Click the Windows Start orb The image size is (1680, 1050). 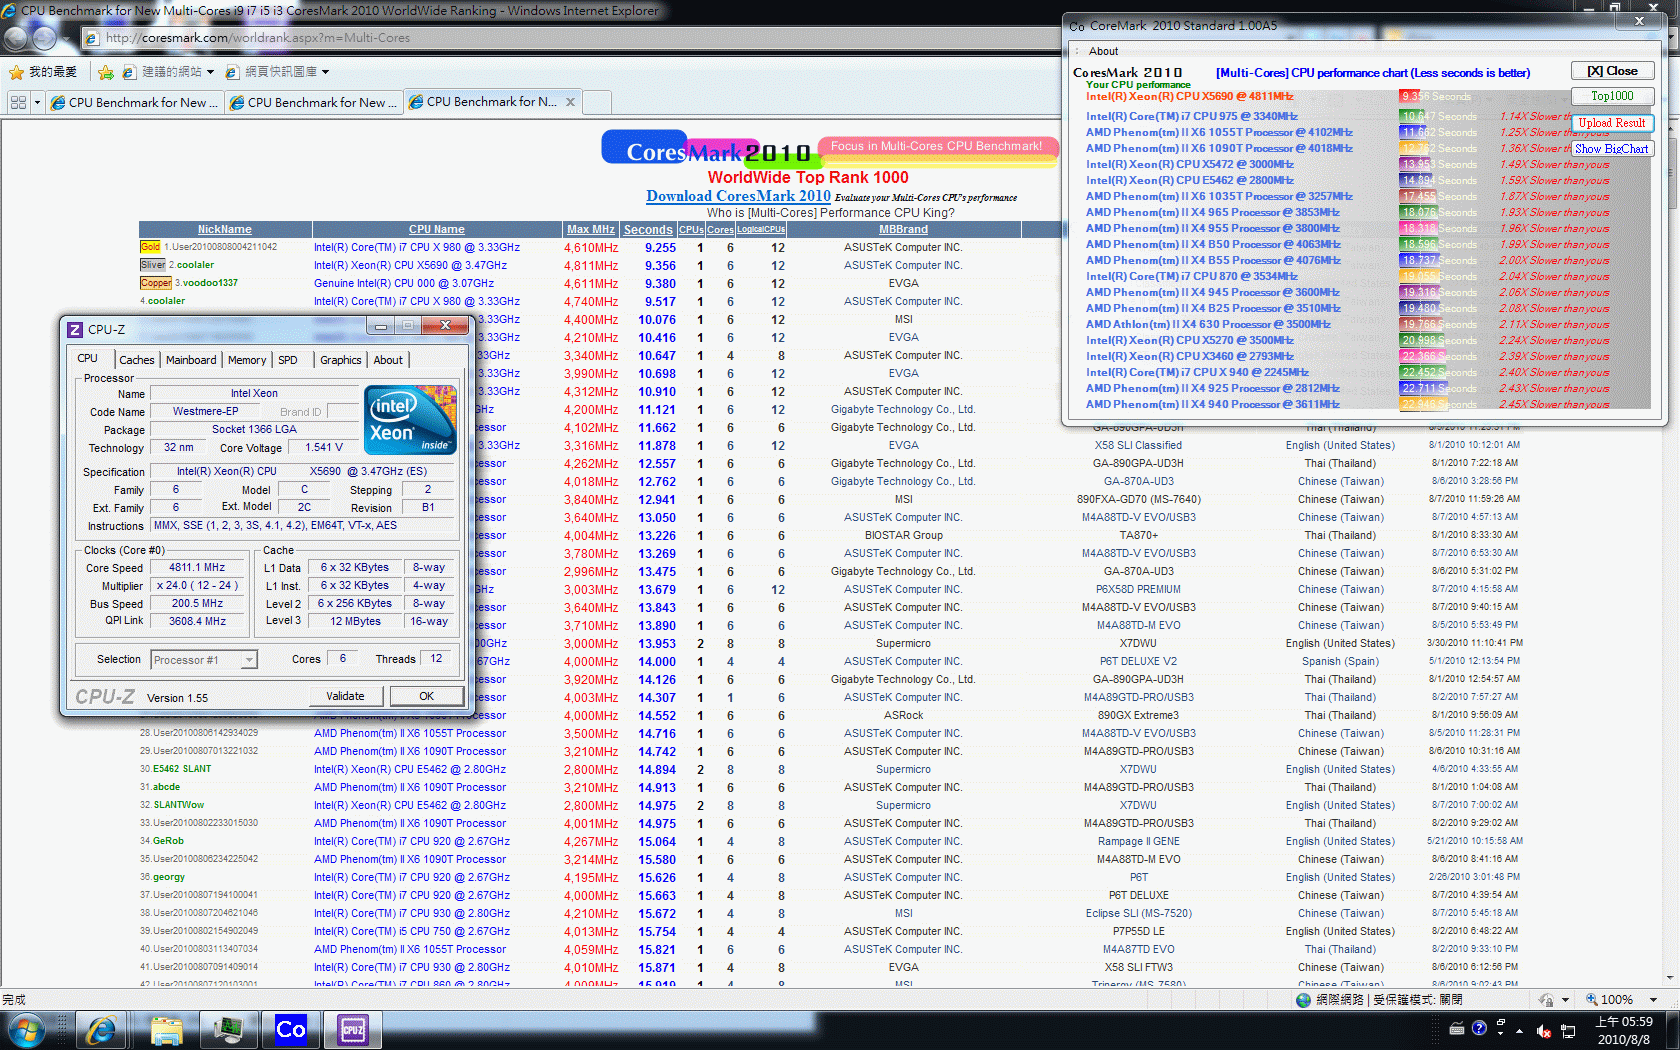[25, 1029]
